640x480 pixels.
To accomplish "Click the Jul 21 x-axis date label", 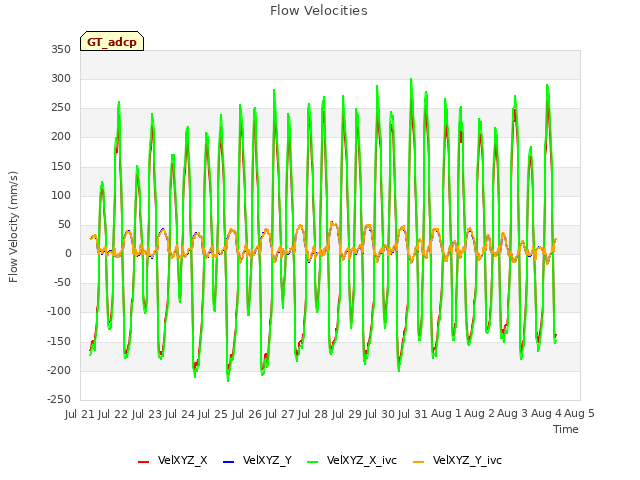I will (80, 414).
